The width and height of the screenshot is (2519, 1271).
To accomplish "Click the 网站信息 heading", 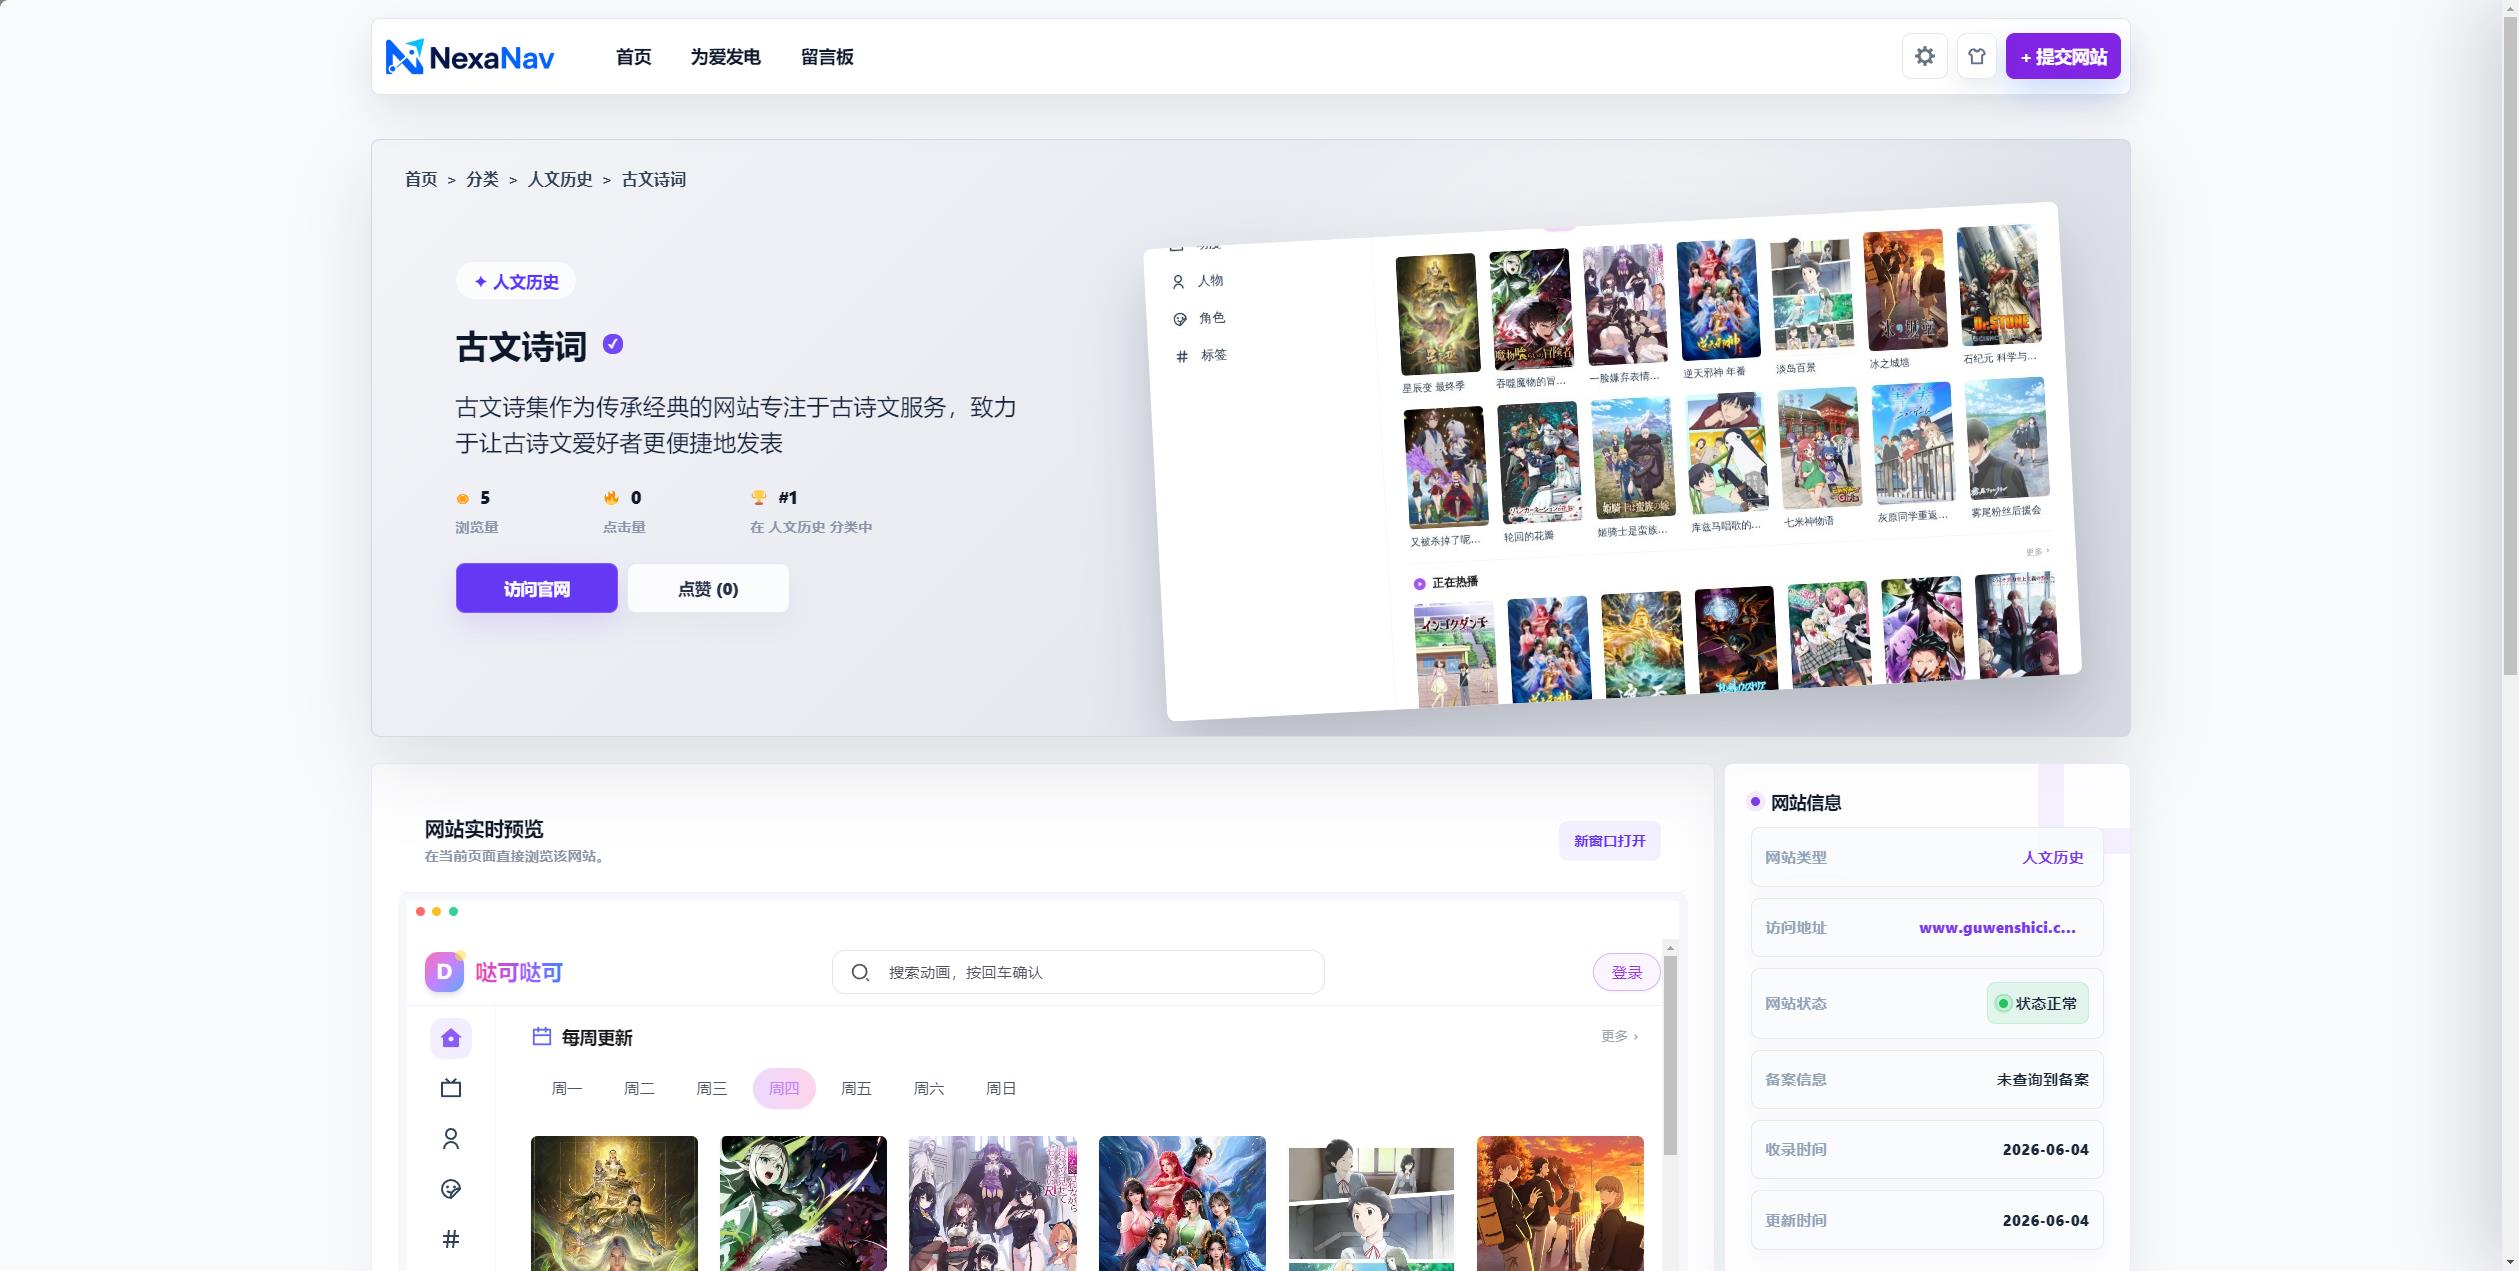I will (x=1806, y=803).
